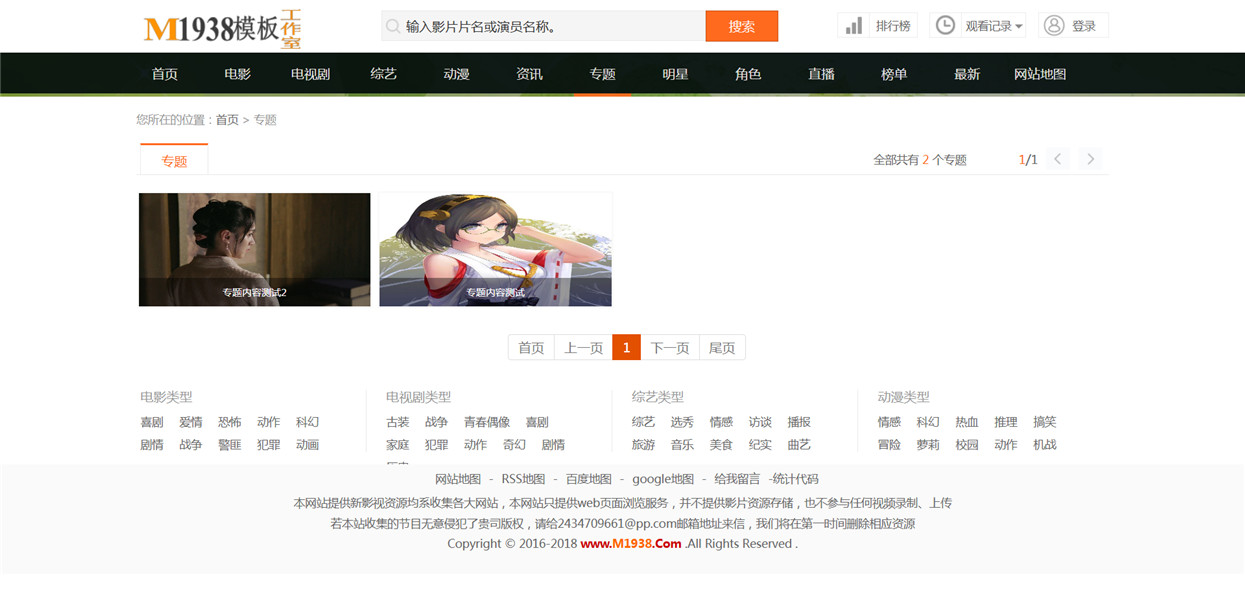Open 推理 under 动漫类型

(1006, 422)
